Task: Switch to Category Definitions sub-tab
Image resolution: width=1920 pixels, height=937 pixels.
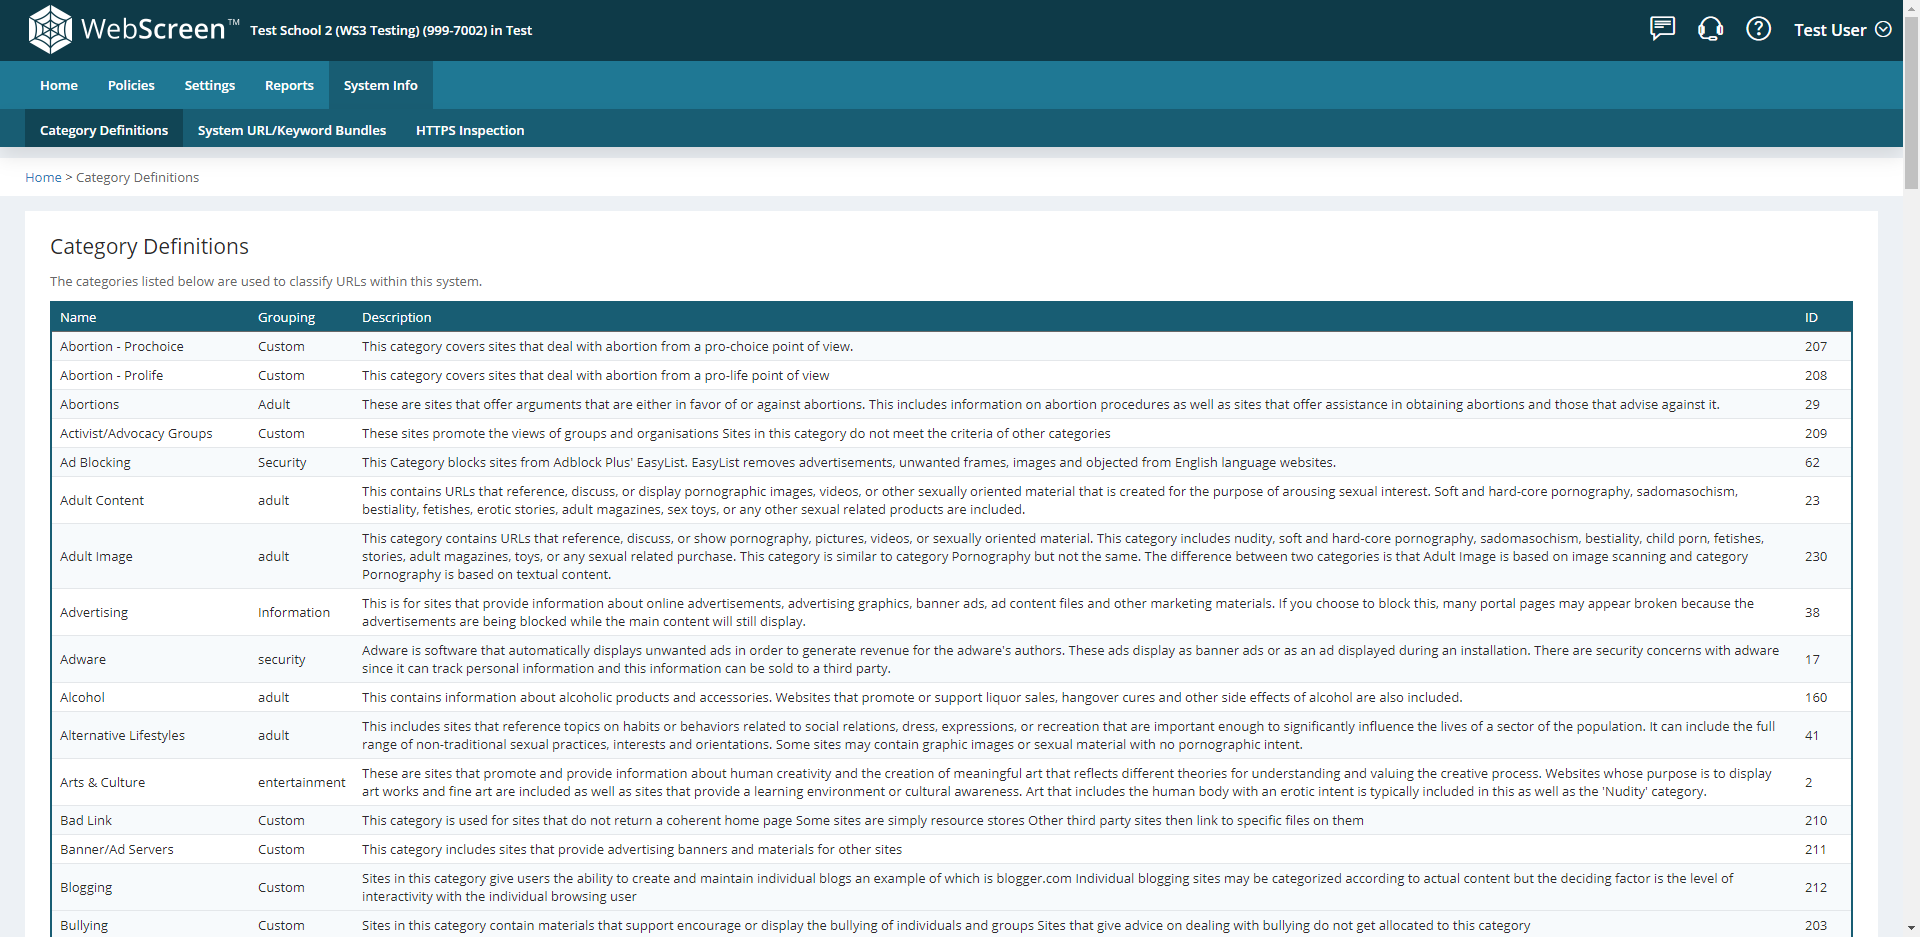Action: [104, 131]
